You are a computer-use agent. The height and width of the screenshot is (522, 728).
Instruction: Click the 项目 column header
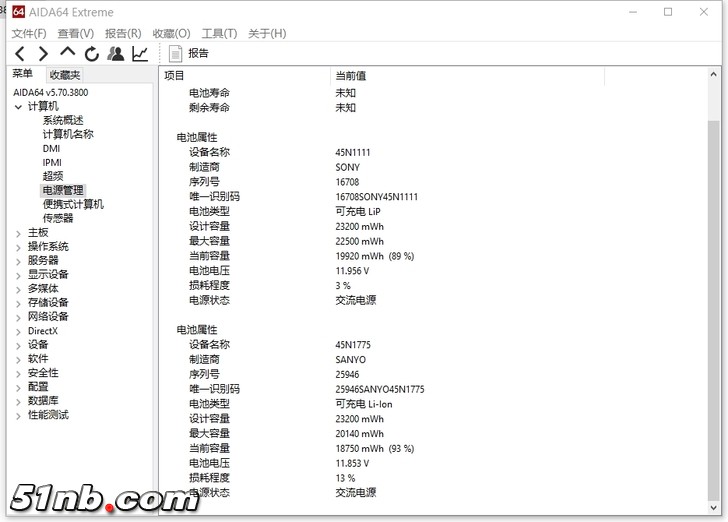point(174,76)
